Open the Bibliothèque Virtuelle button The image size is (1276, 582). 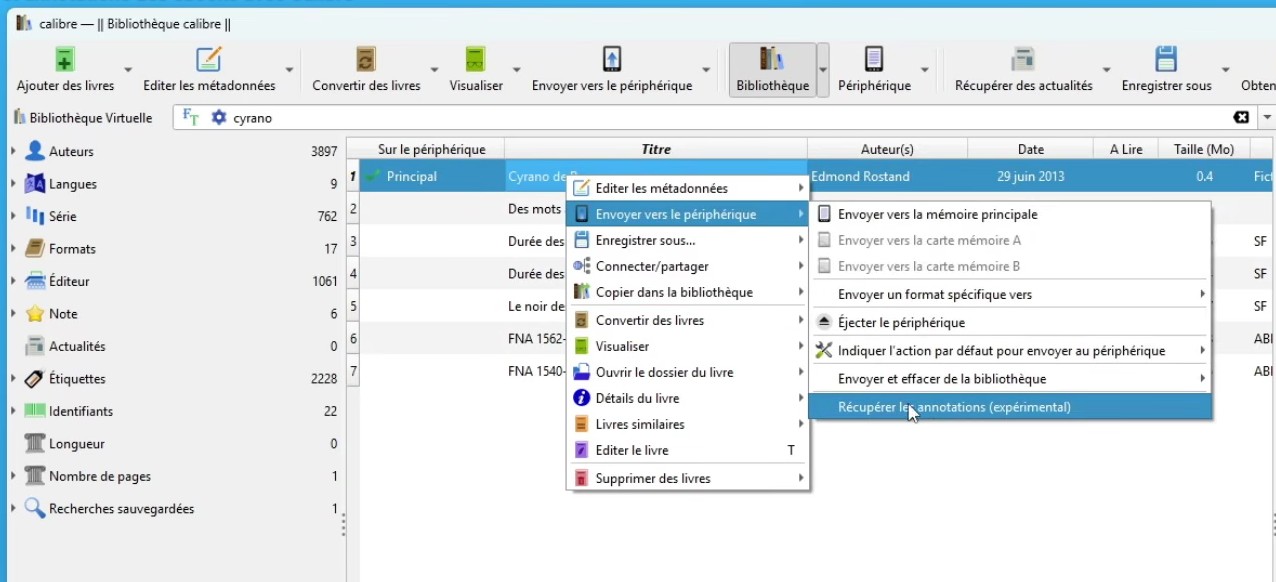83,118
